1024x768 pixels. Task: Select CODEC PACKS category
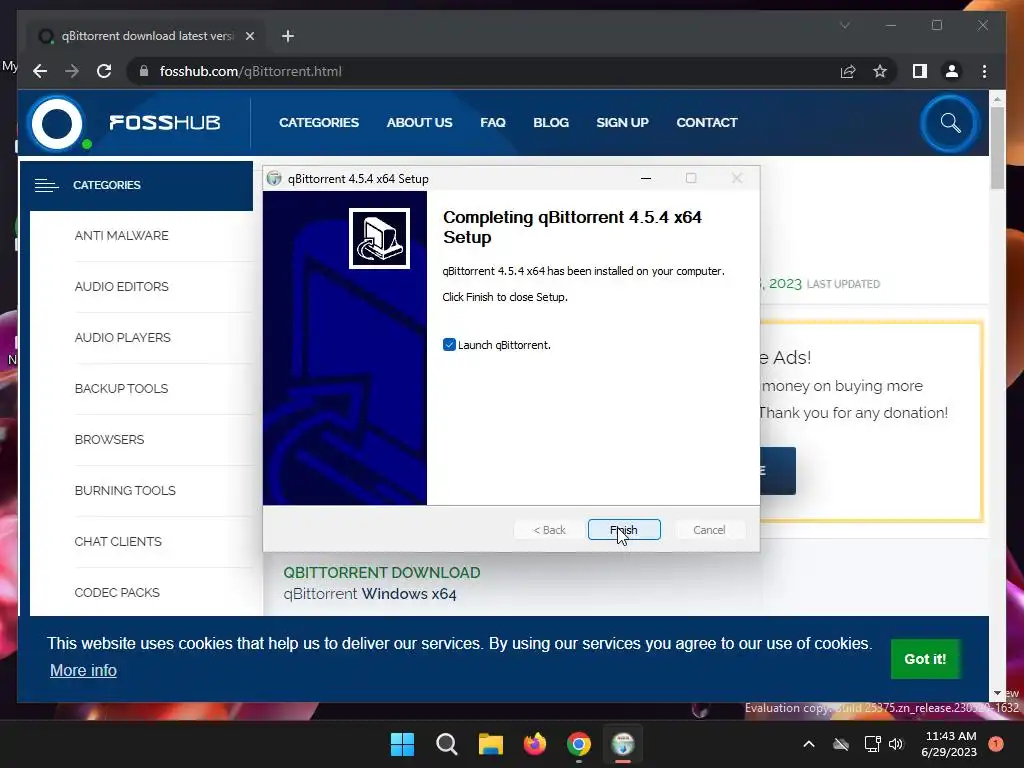[x=117, y=592]
